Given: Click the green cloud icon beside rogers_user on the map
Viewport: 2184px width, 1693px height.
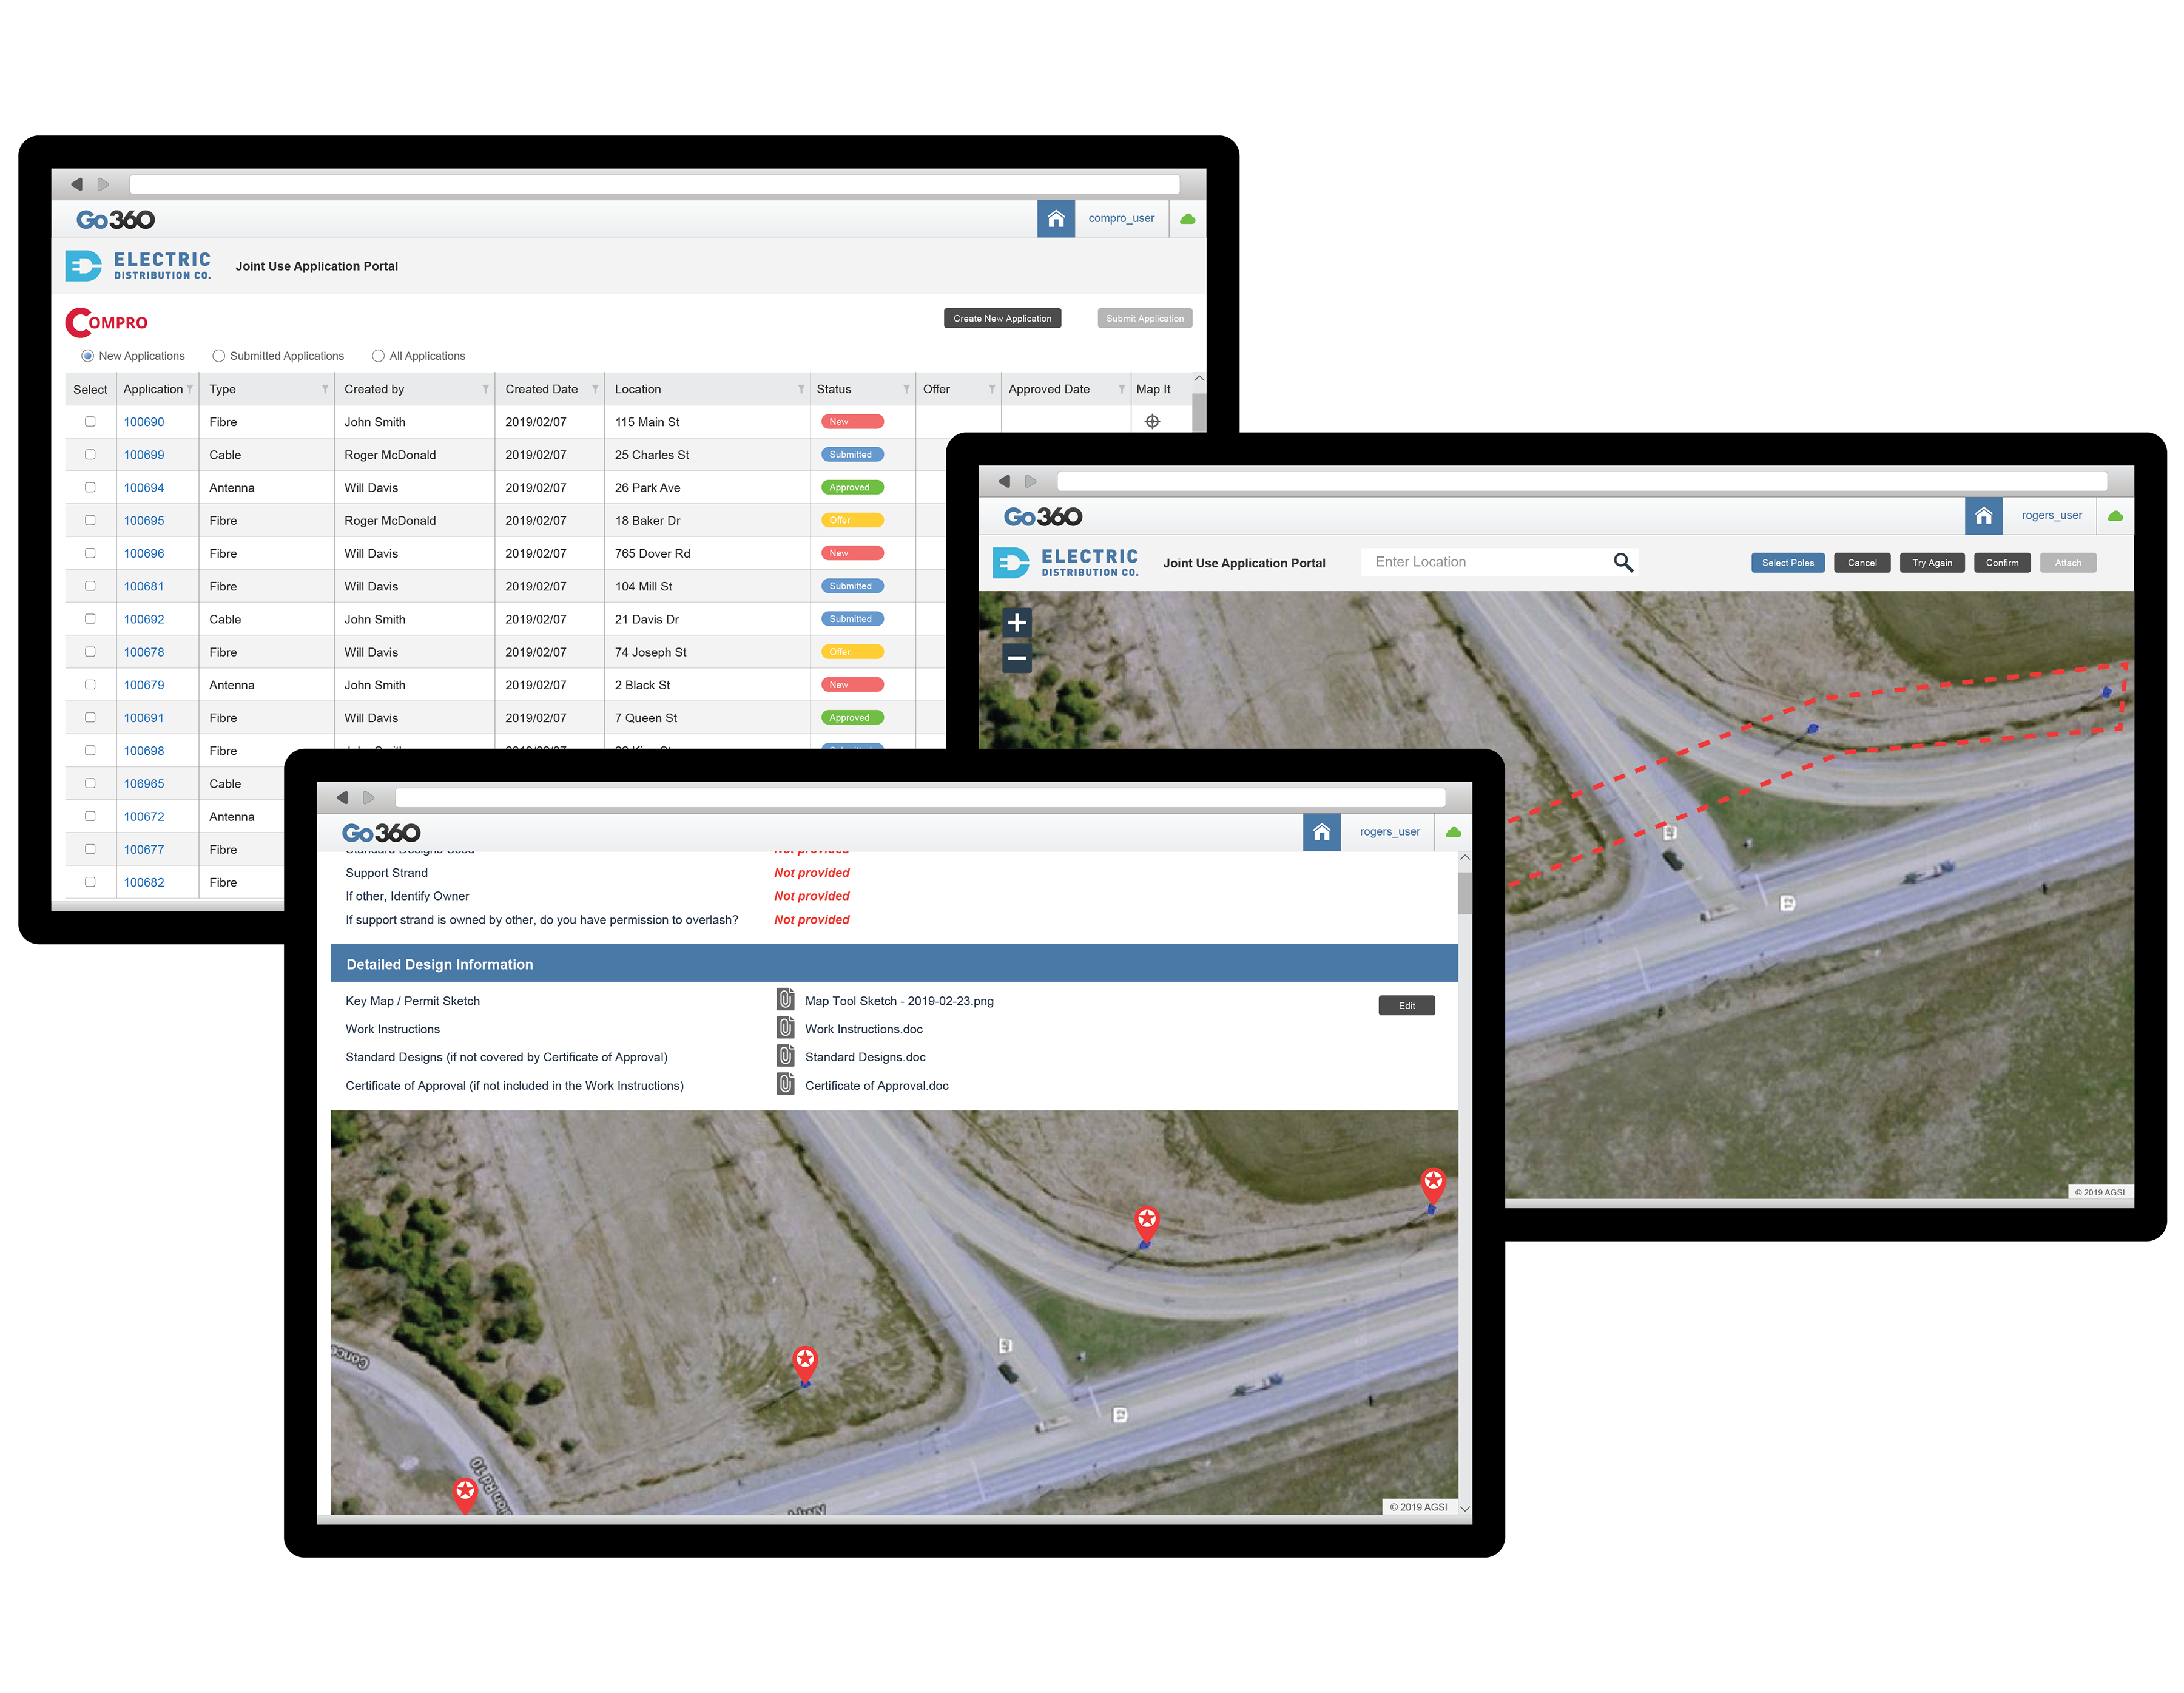Looking at the screenshot, I should click(2115, 516).
